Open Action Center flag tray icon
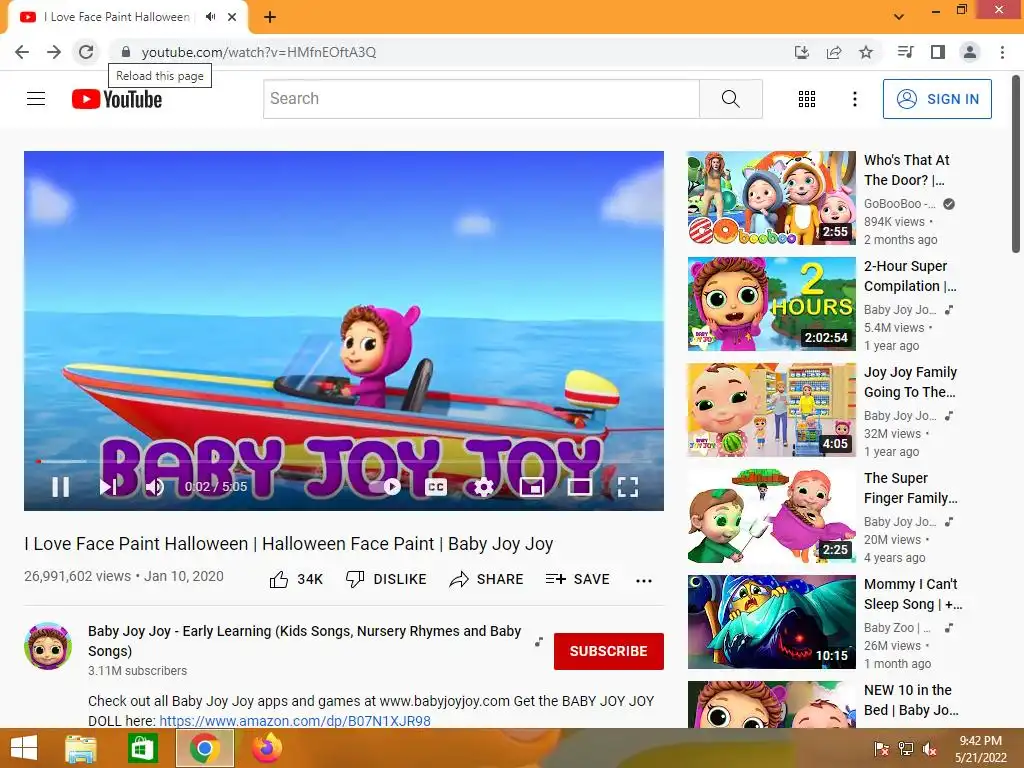The height and width of the screenshot is (768, 1024). 882,749
